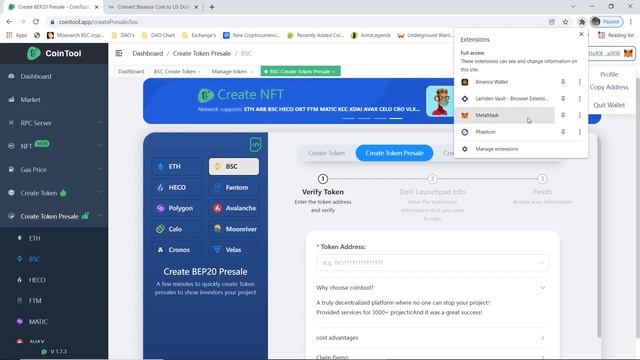
Task: Choose the Polygon network button
Action: (x=177, y=208)
